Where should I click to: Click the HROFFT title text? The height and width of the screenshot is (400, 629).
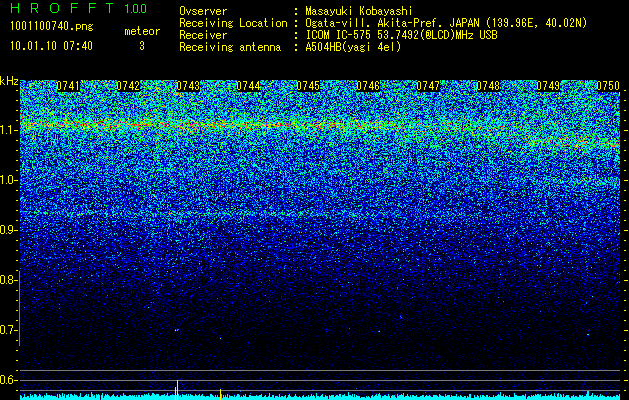[62, 8]
